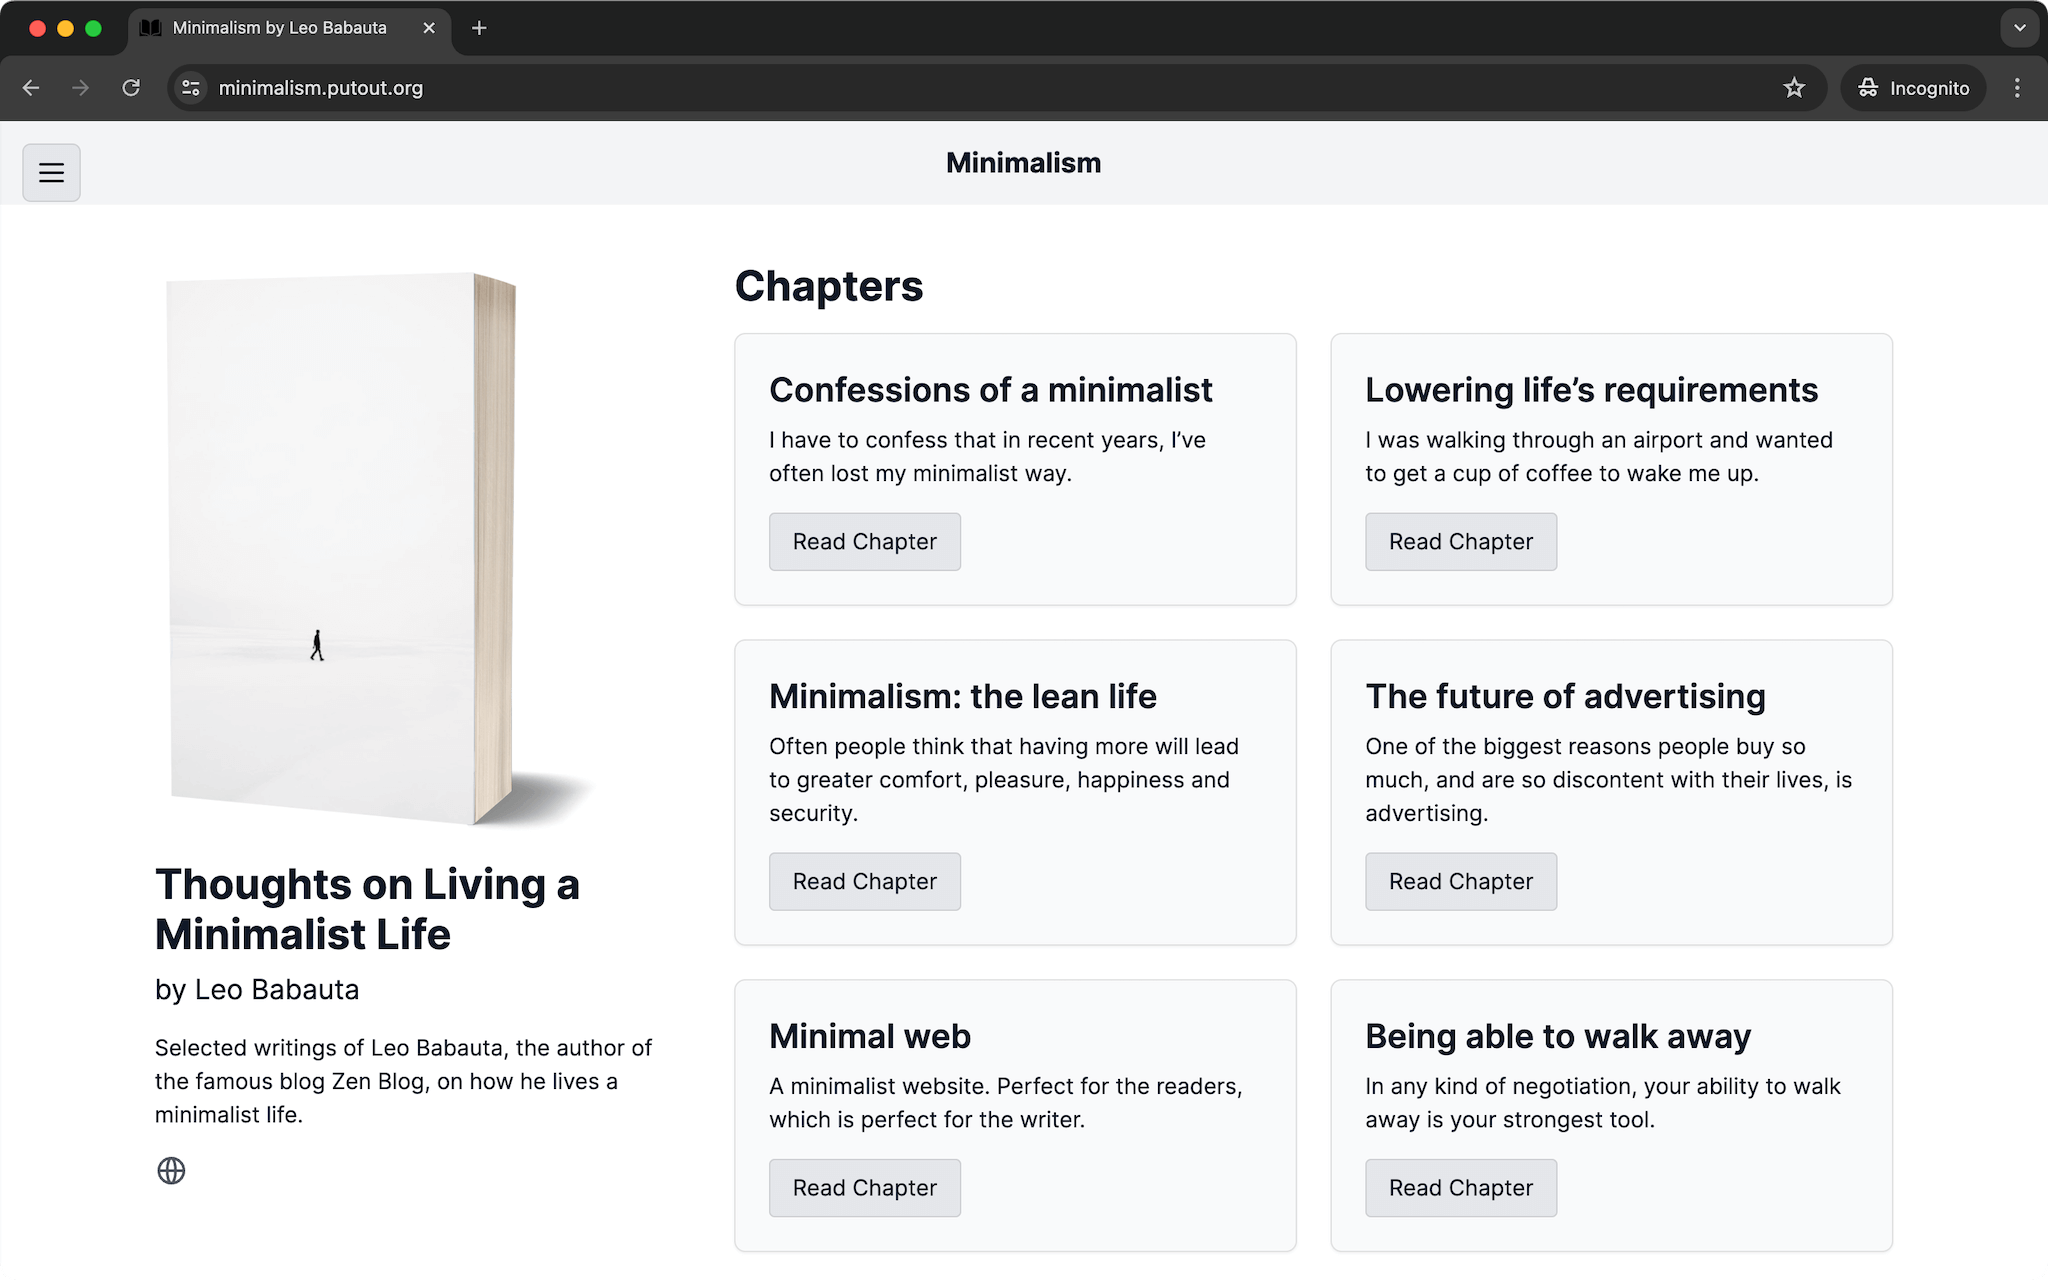
Task: Click The future of advertising heading
Action: (1565, 696)
